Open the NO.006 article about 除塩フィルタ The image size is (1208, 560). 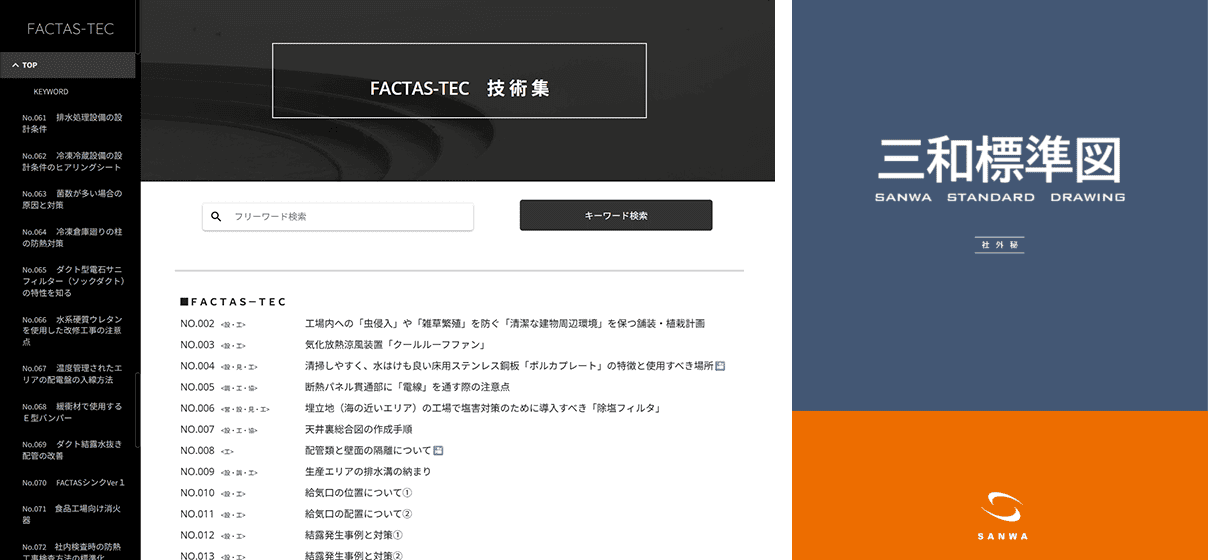click(483, 408)
